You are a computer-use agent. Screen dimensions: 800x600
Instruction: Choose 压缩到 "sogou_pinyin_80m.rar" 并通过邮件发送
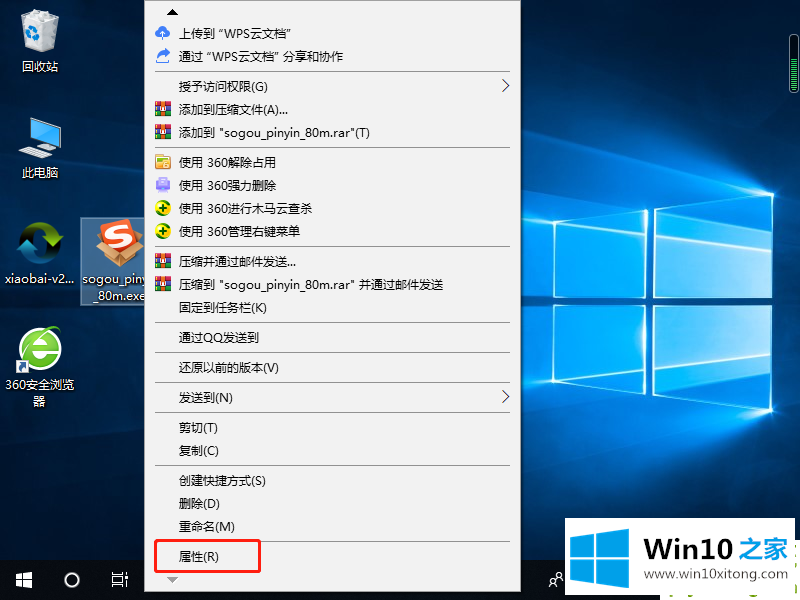333,284
